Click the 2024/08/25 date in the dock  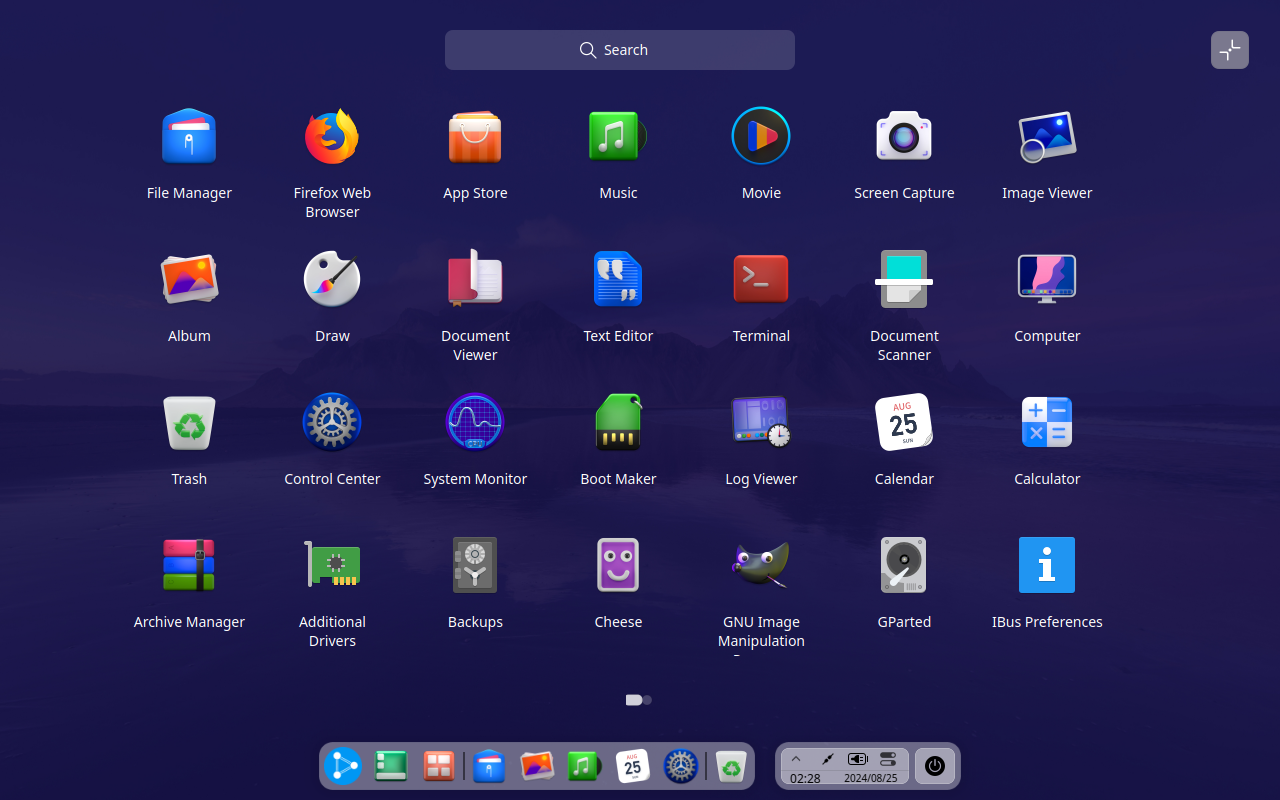pos(870,778)
